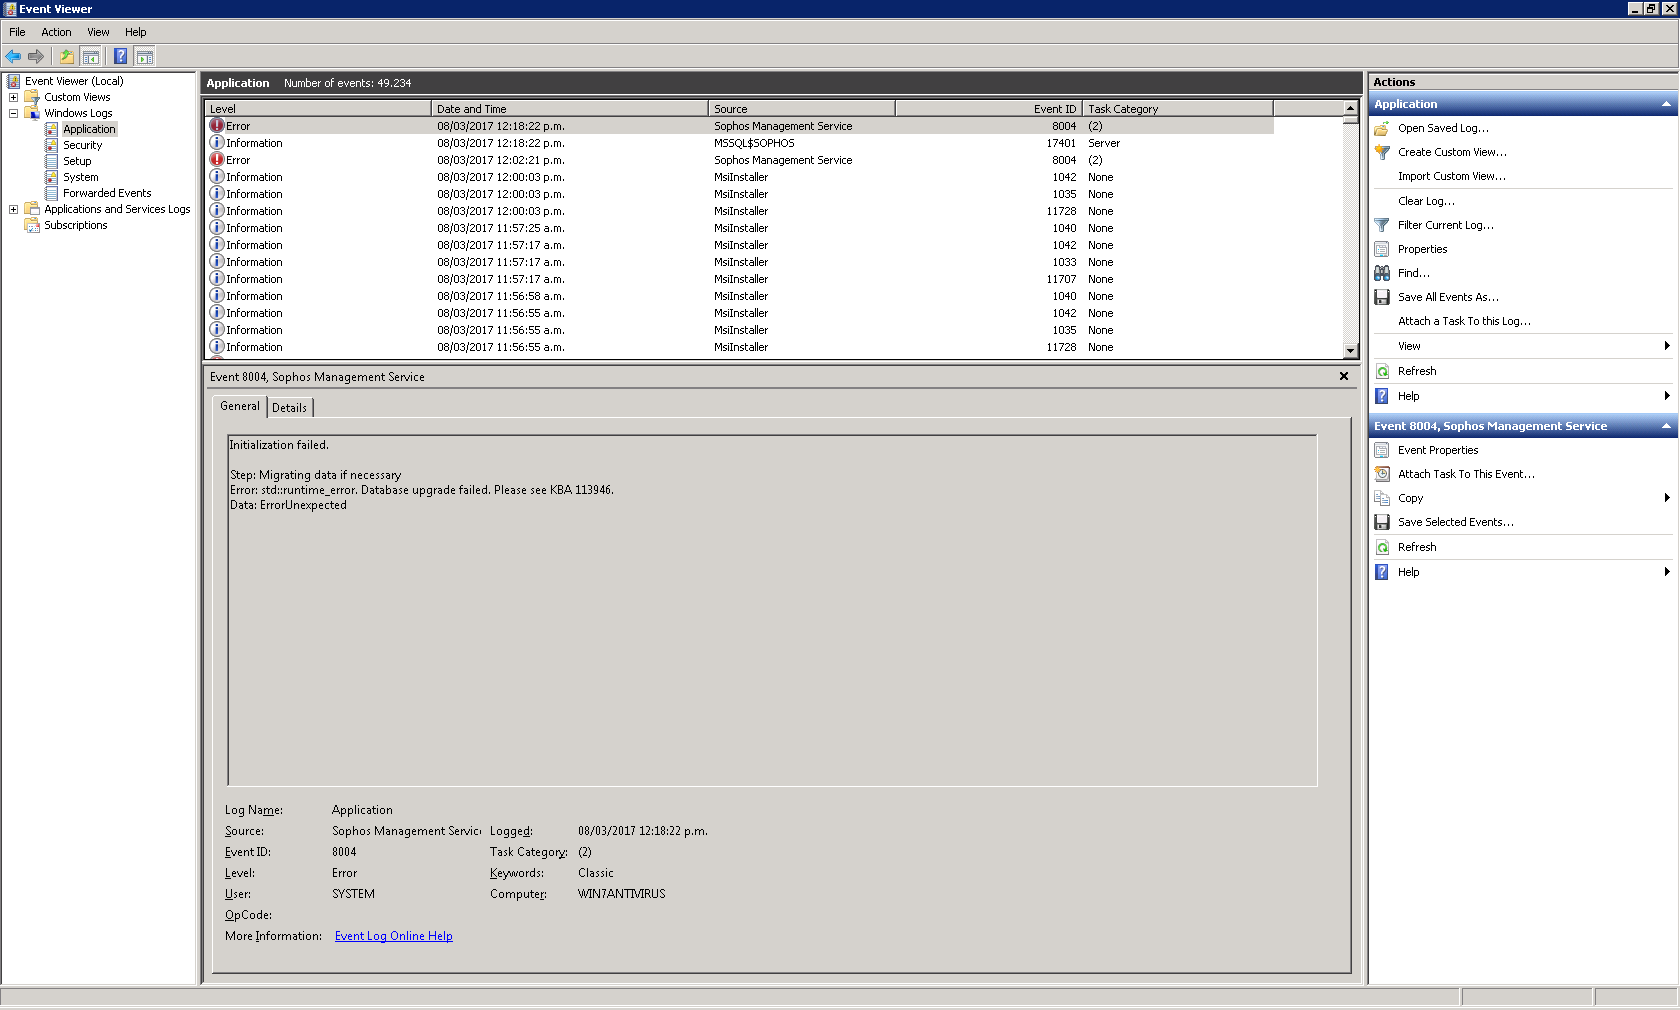
Task: Open the Copy submenu arrow
Action: 1667,498
